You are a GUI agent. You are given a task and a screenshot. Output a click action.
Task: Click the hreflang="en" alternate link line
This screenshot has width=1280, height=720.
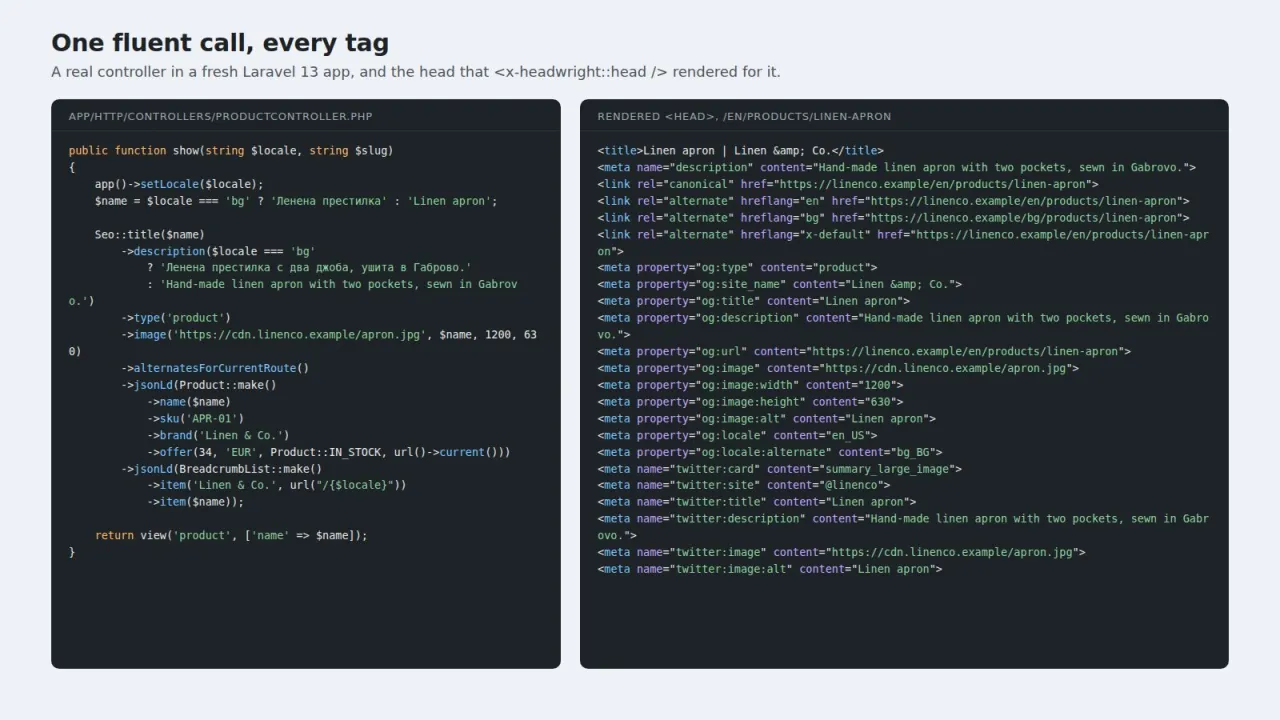[894, 201]
